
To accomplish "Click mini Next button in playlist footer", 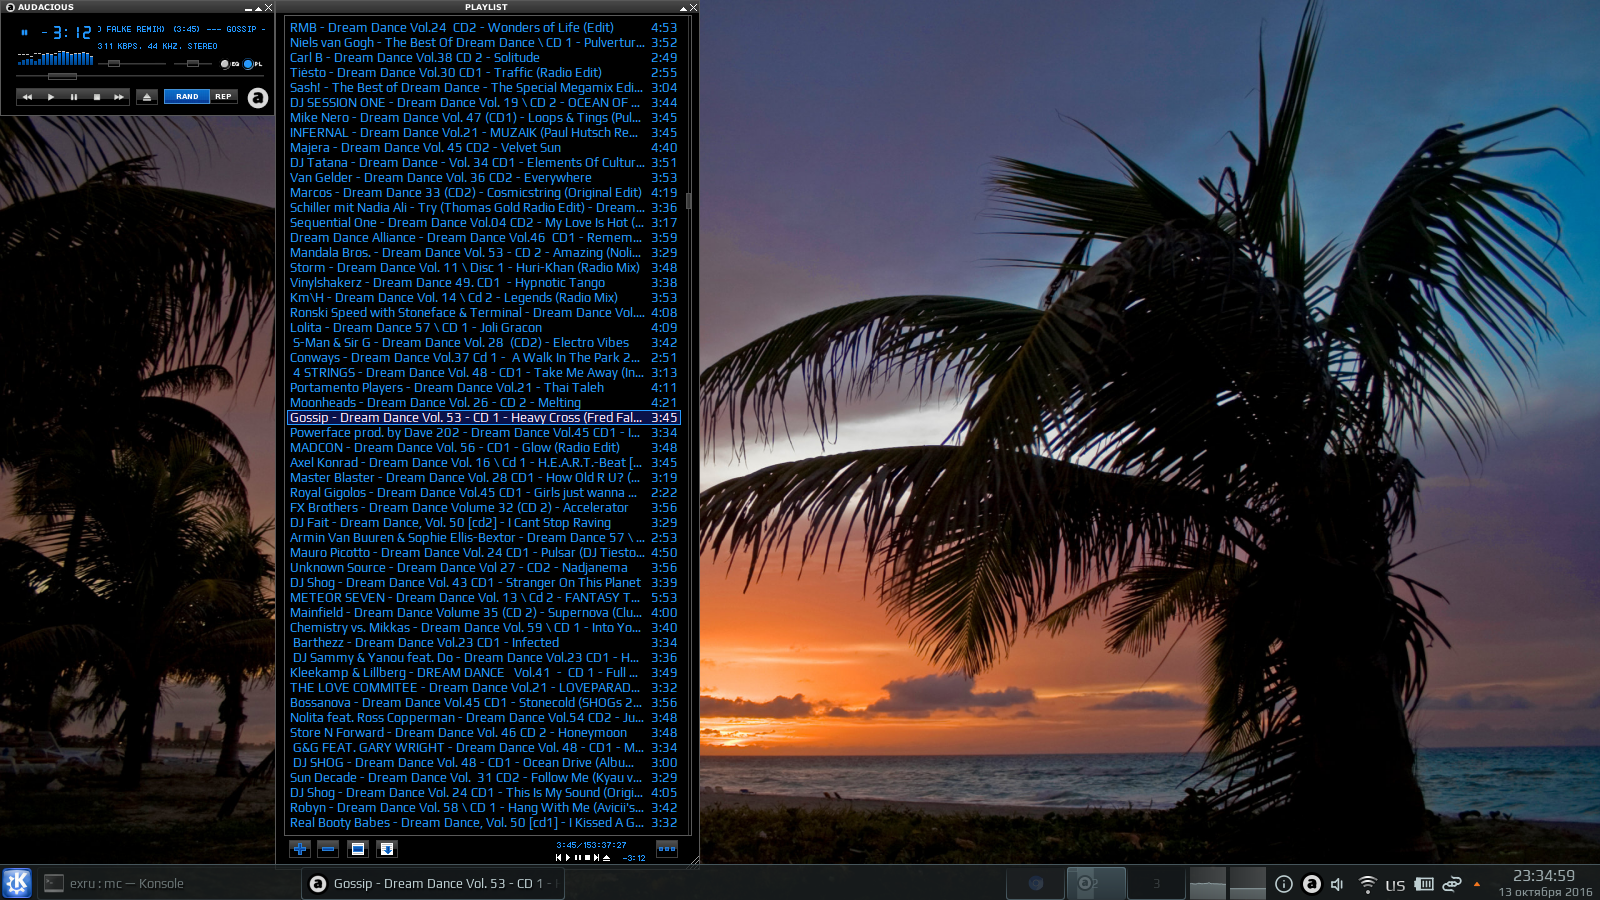I will tap(596, 857).
